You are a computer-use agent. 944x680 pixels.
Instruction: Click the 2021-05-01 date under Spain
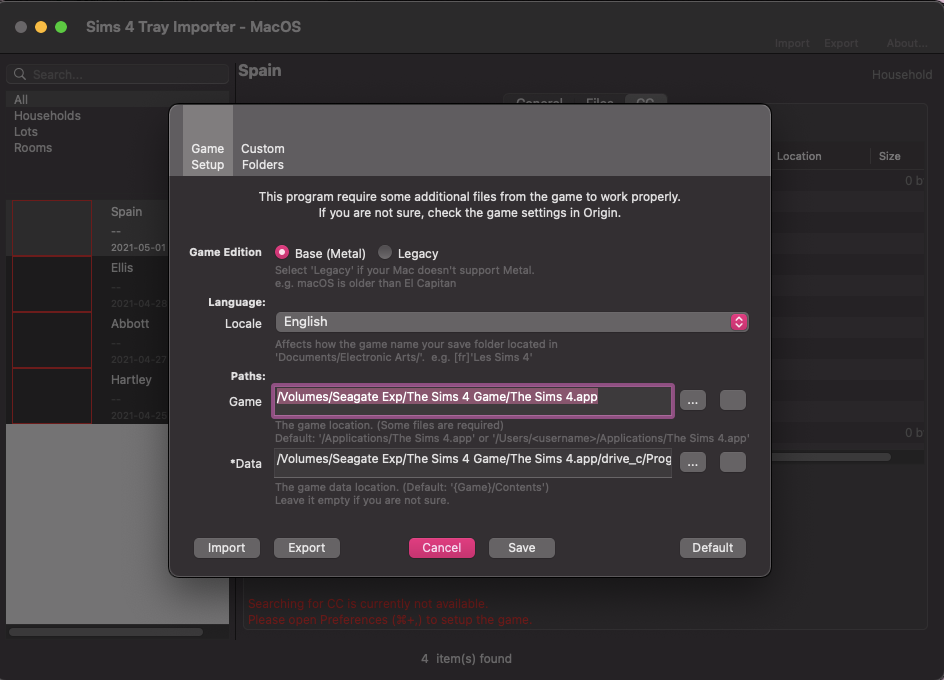tap(138, 248)
